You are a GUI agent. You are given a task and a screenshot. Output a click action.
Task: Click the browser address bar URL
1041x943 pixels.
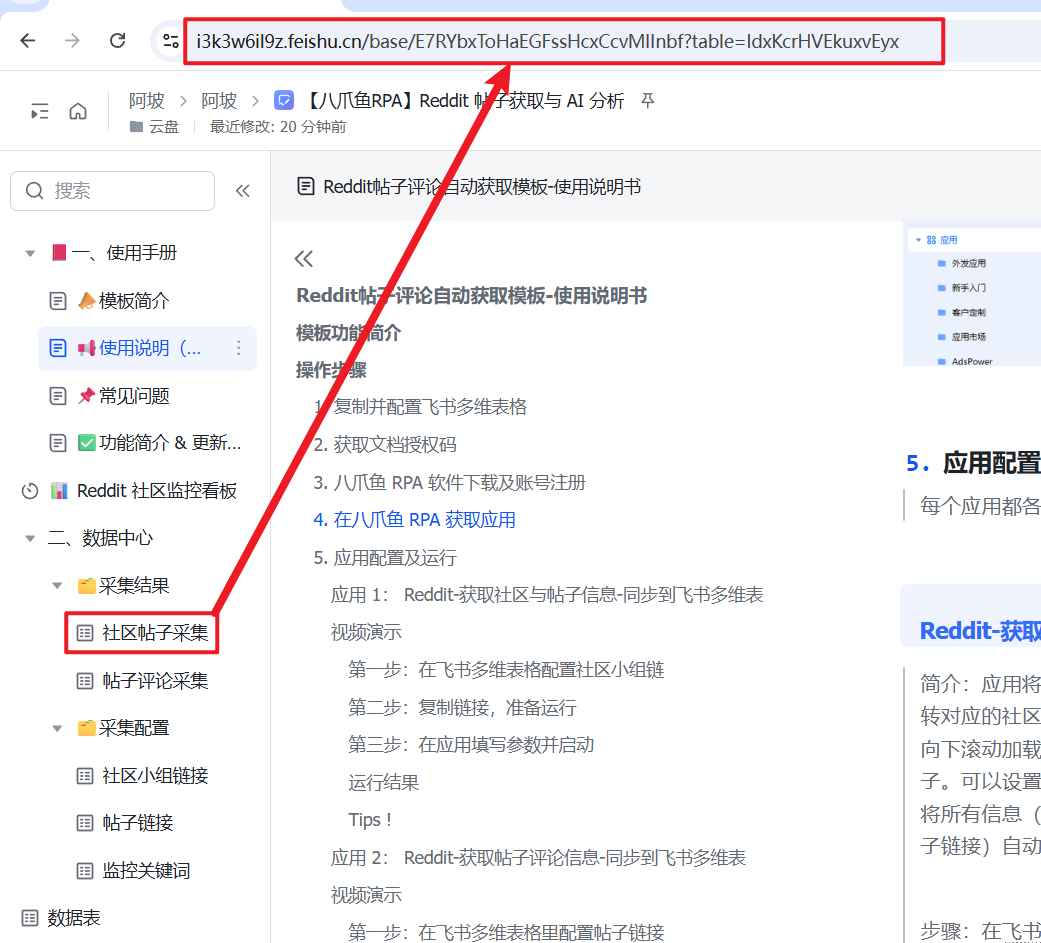pos(547,41)
